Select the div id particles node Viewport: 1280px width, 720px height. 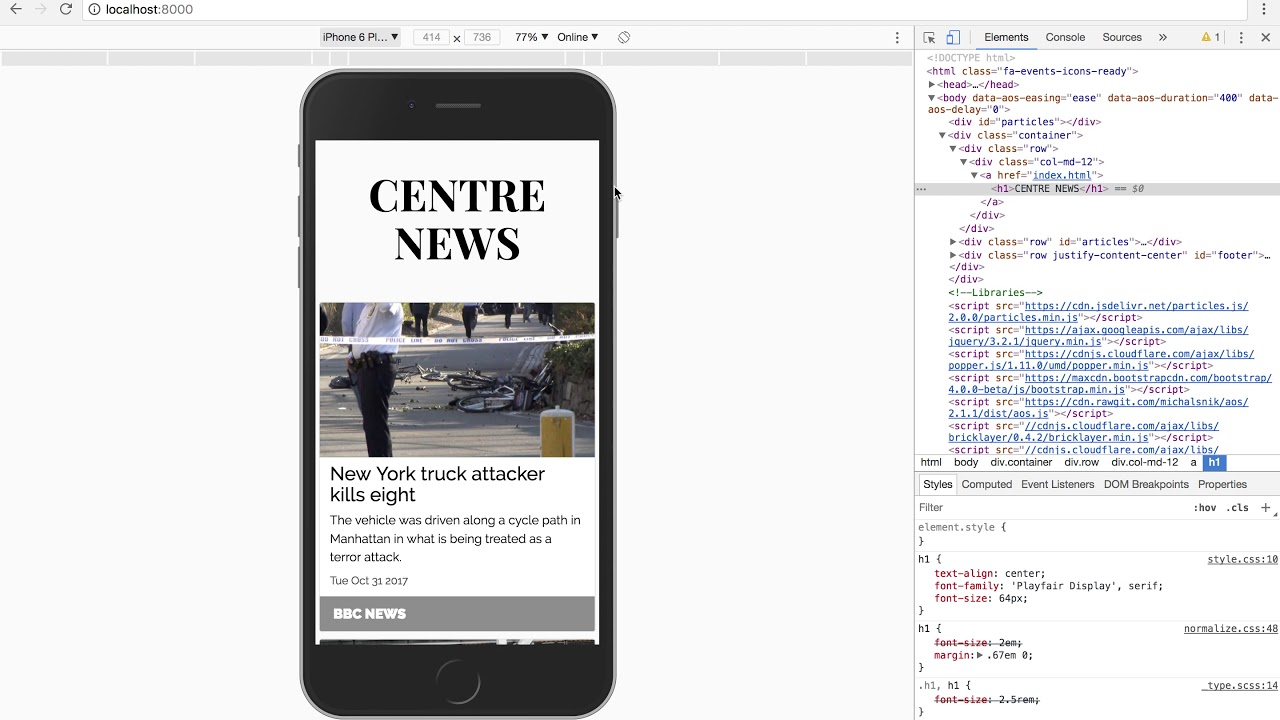[1025, 122]
